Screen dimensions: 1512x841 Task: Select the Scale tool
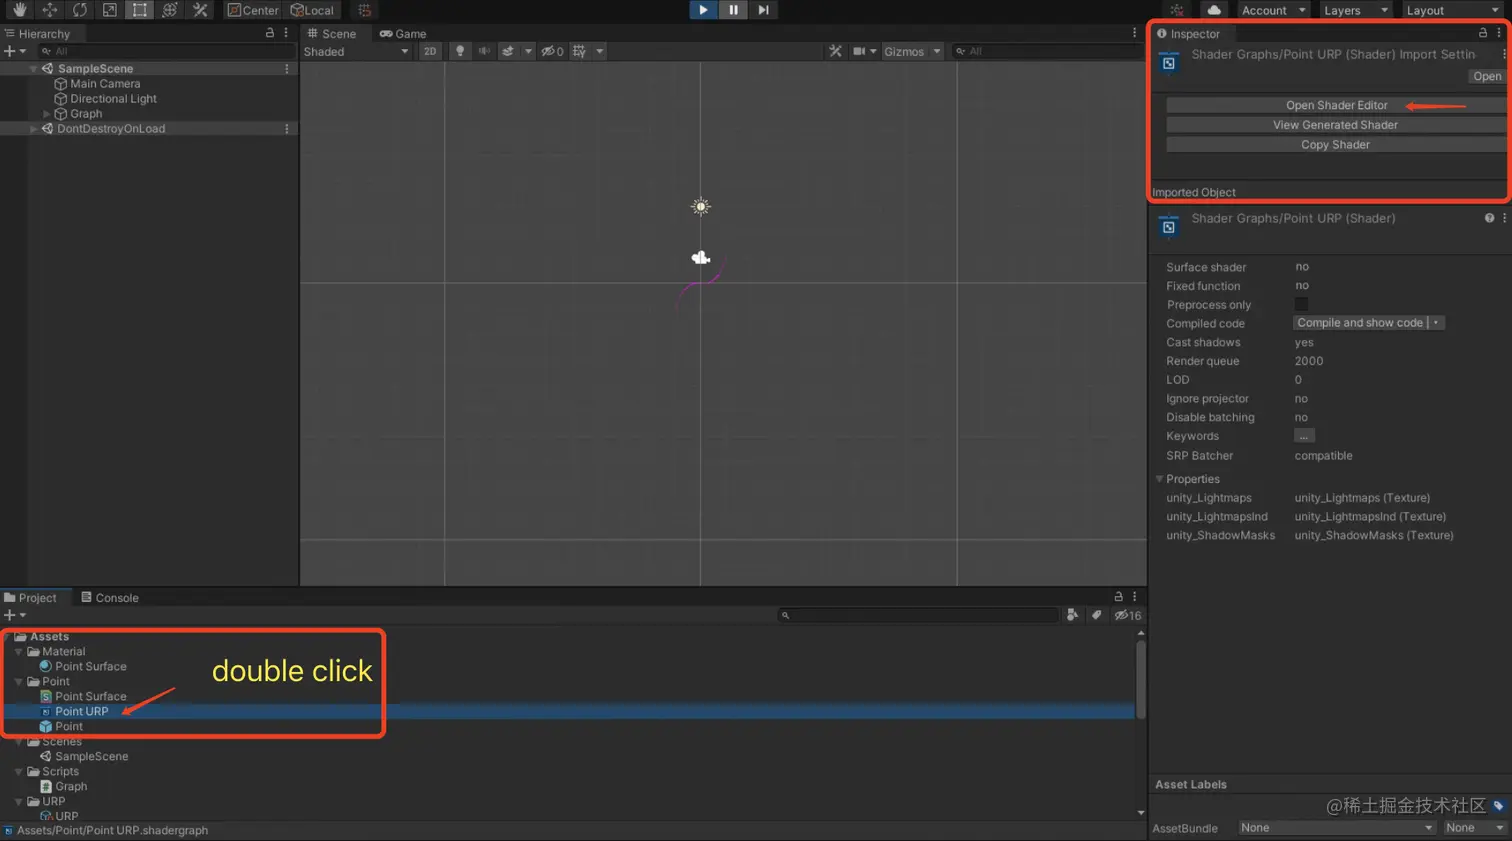coord(109,10)
